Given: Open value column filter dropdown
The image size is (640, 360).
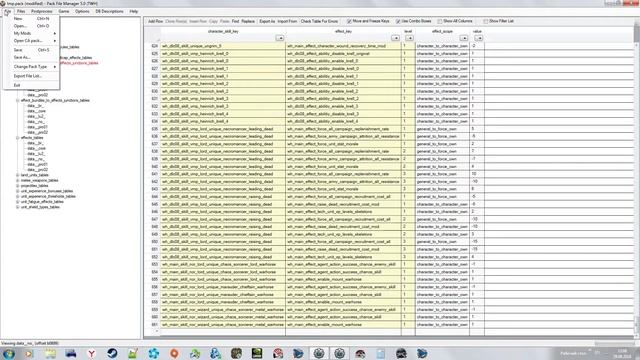Looking at the screenshot, I should [x=478, y=38].
